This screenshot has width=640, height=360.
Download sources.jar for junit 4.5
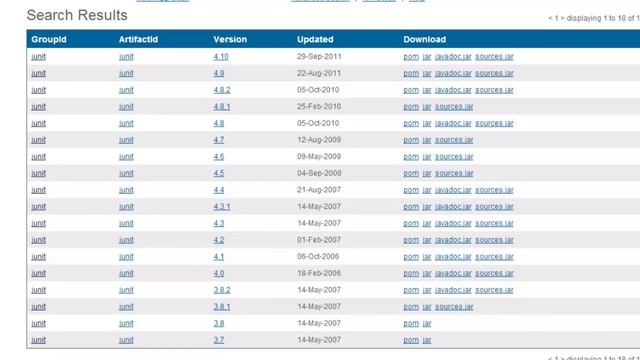(454, 173)
